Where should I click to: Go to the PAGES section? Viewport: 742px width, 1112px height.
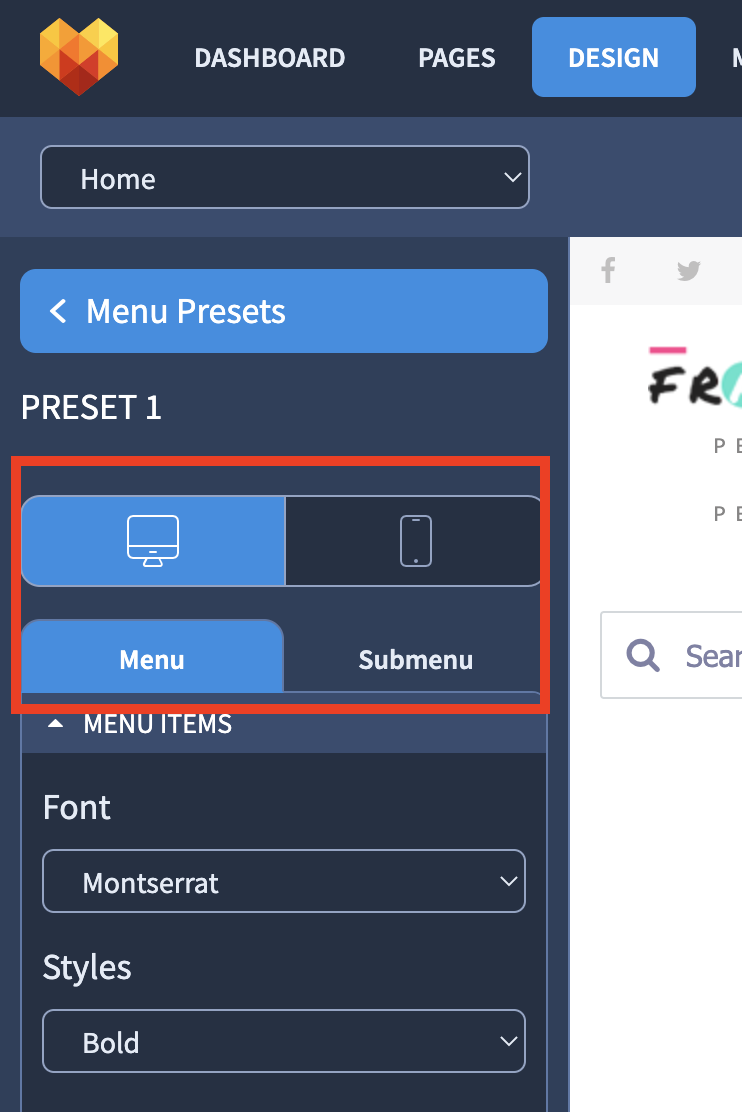coord(457,57)
